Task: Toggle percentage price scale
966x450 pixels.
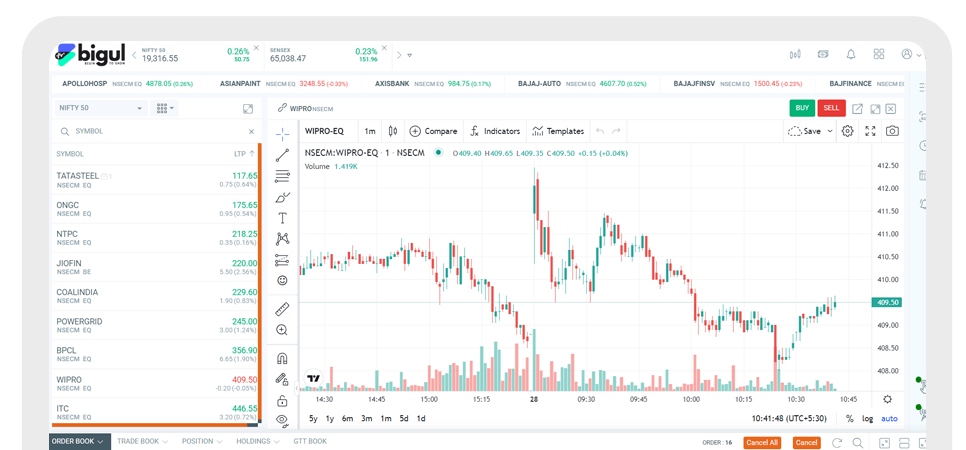Action: click(850, 419)
